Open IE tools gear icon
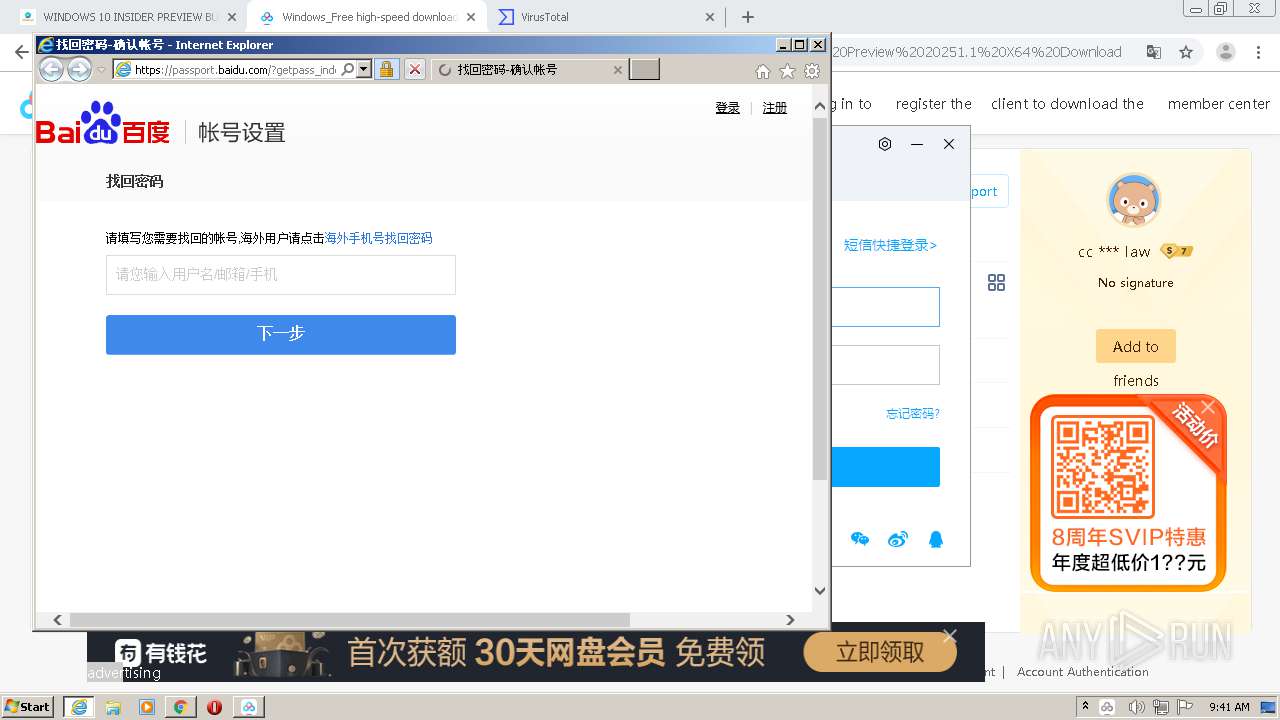Image resolution: width=1280 pixels, height=720 pixels. (x=812, y=71)
